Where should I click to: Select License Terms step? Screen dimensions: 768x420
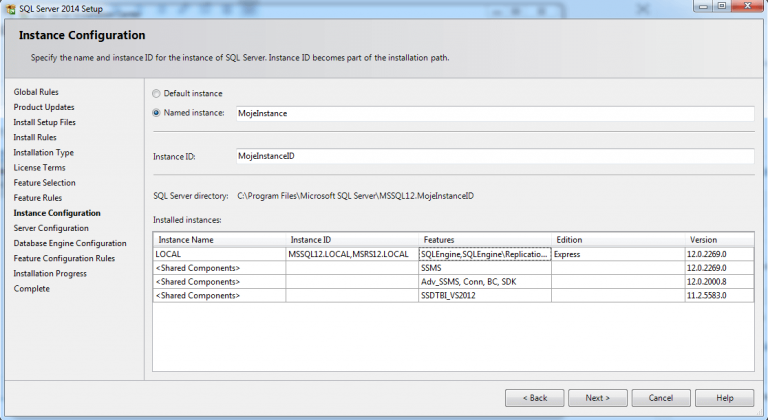(39, 168)
